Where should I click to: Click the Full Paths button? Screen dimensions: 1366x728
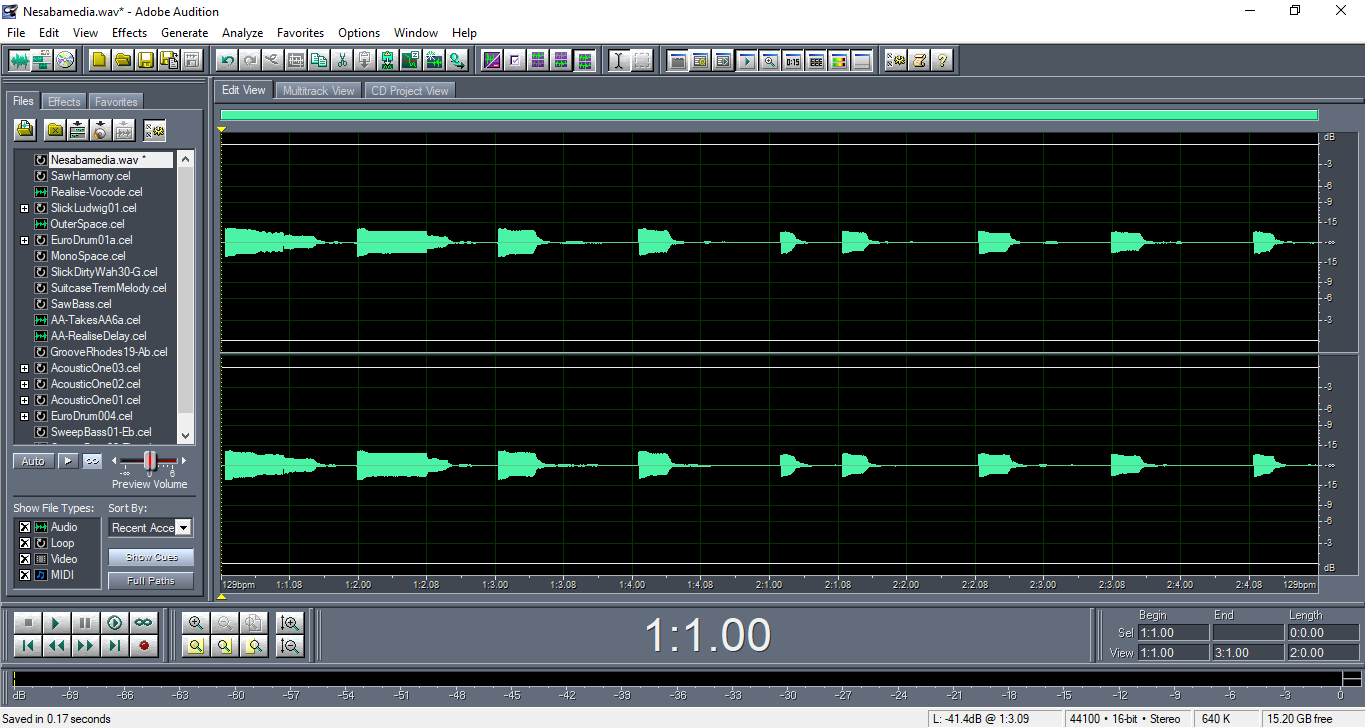[x=151, y=581]
